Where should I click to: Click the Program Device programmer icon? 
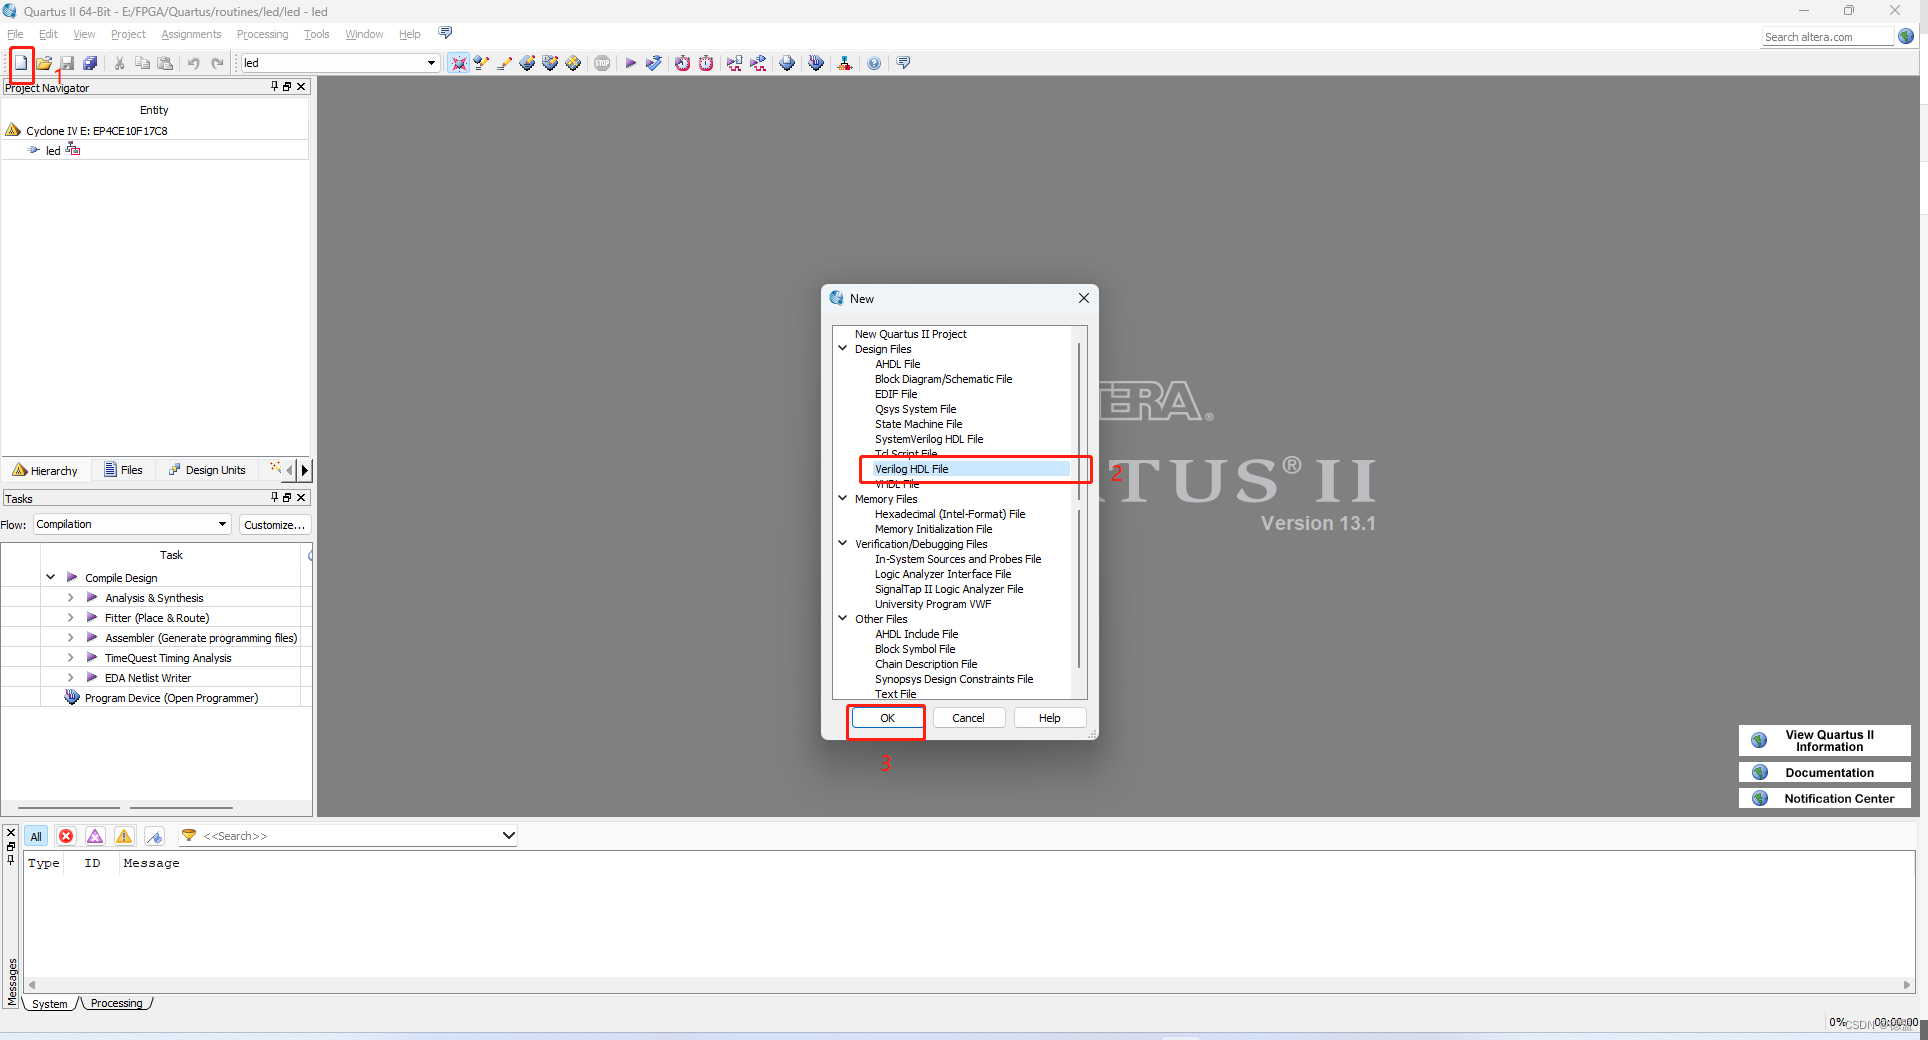72,697
